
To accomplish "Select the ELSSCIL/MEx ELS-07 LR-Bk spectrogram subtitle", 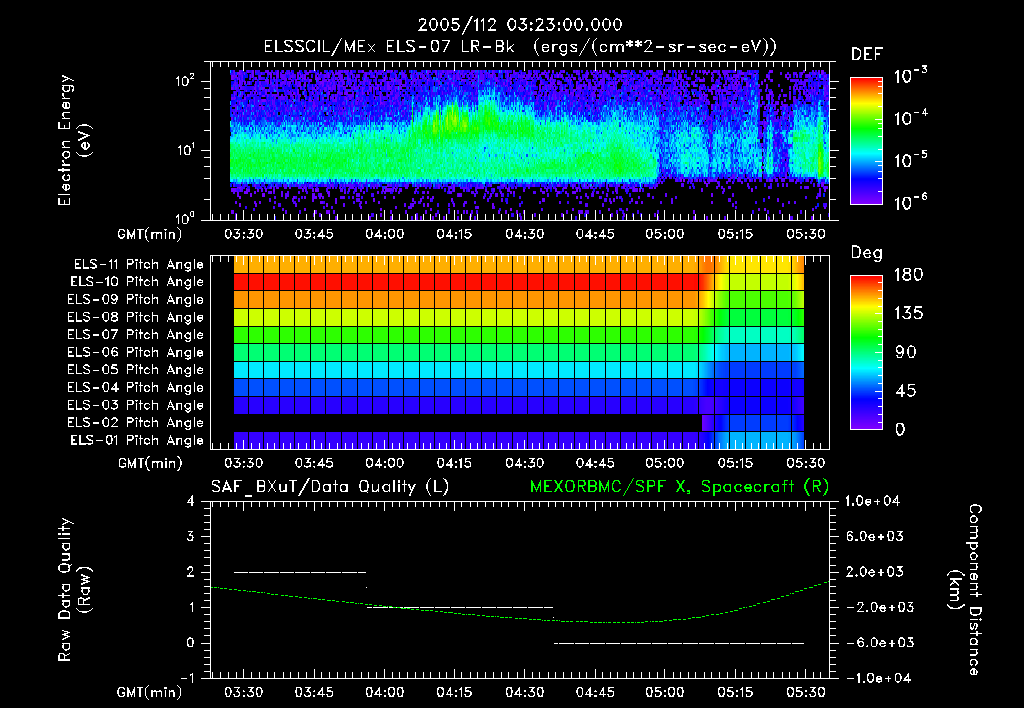I will (520, 47).
